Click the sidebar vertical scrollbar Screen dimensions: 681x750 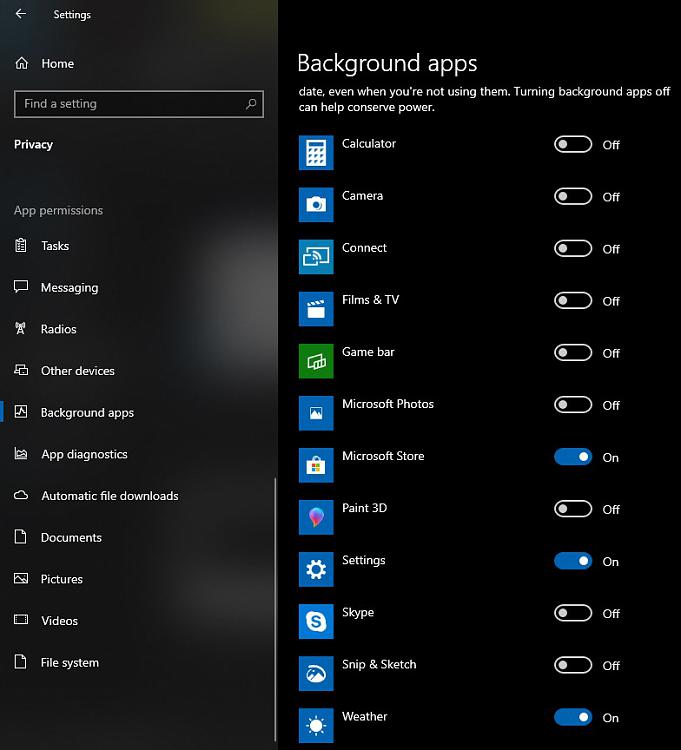(275, 608)
